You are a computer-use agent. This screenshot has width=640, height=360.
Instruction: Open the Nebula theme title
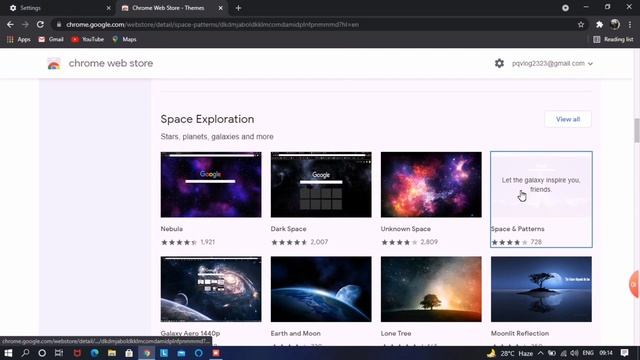click(x=172, y=229)
